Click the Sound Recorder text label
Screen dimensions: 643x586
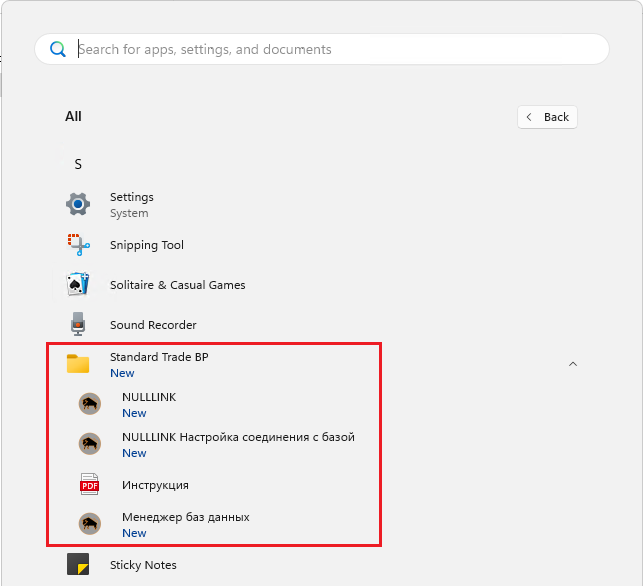[x=153, y=325]
